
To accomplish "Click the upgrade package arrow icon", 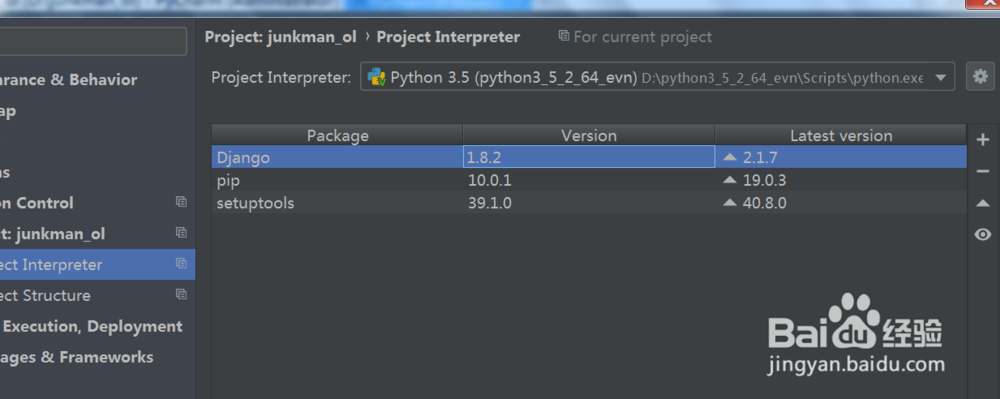I will [x=983, y=203].
